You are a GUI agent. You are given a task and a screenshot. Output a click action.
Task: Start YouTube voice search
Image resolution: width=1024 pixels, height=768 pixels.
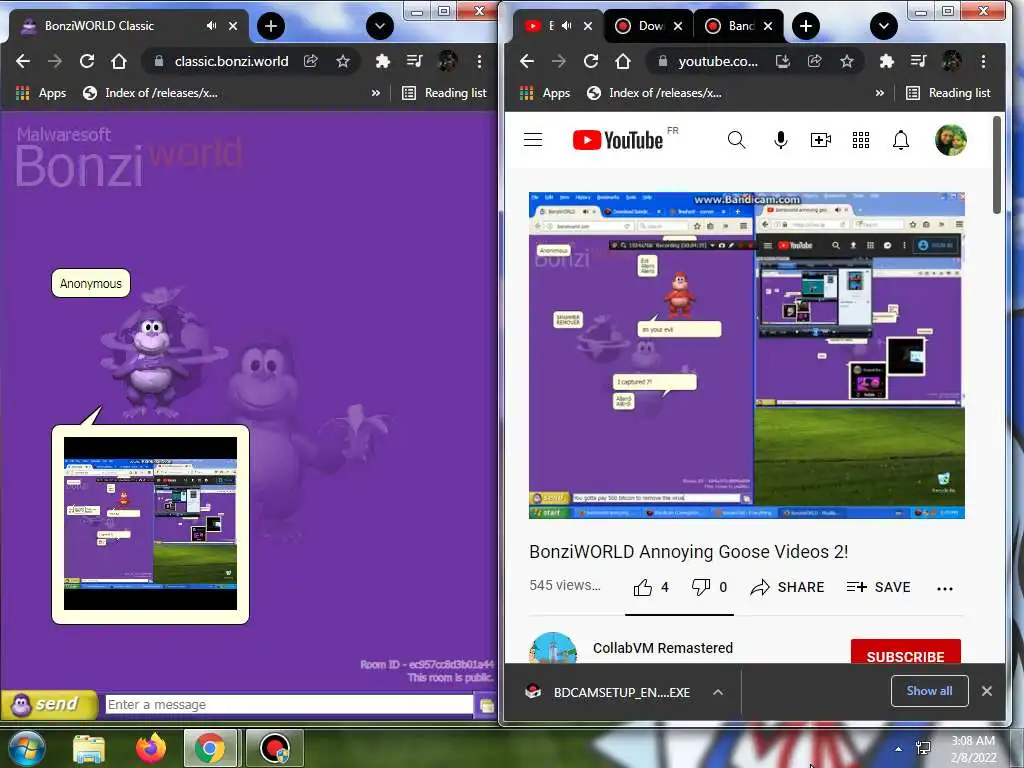click(x=780, y=140)
